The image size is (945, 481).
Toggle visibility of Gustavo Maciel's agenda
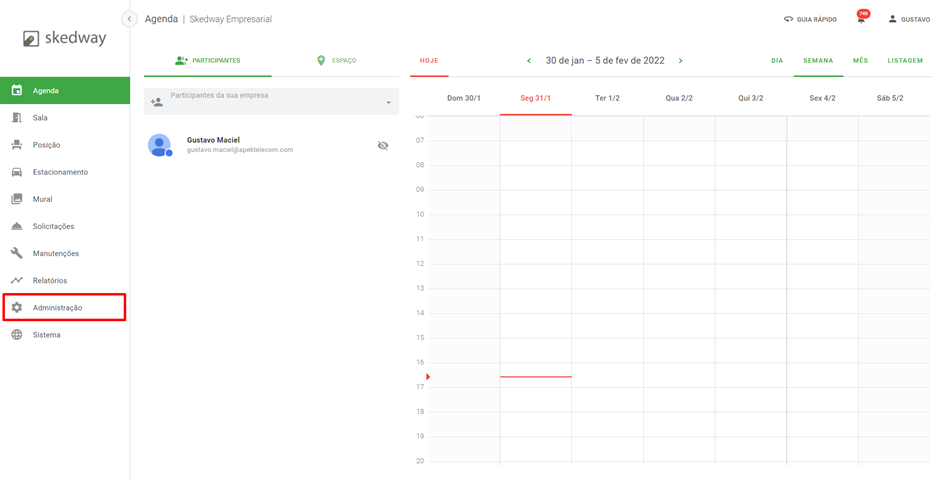tap(382, 146)
